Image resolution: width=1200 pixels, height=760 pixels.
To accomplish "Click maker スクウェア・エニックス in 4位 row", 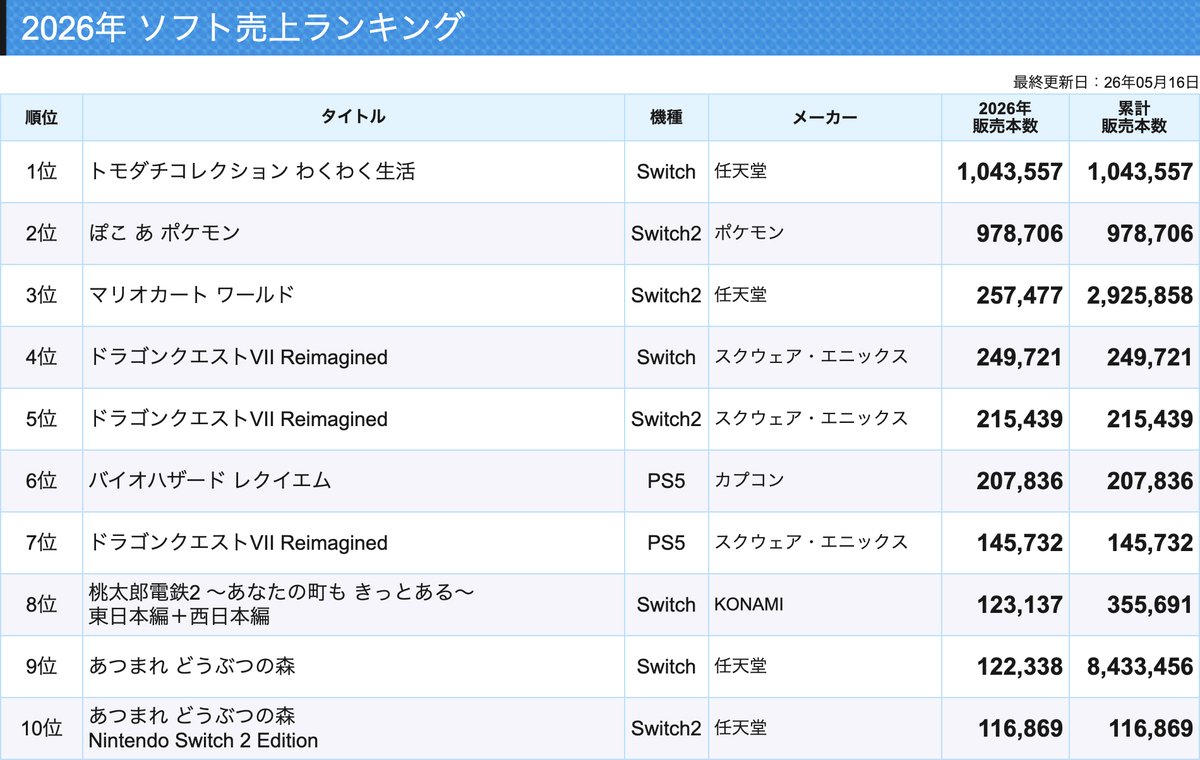I will tap(811, 357).
